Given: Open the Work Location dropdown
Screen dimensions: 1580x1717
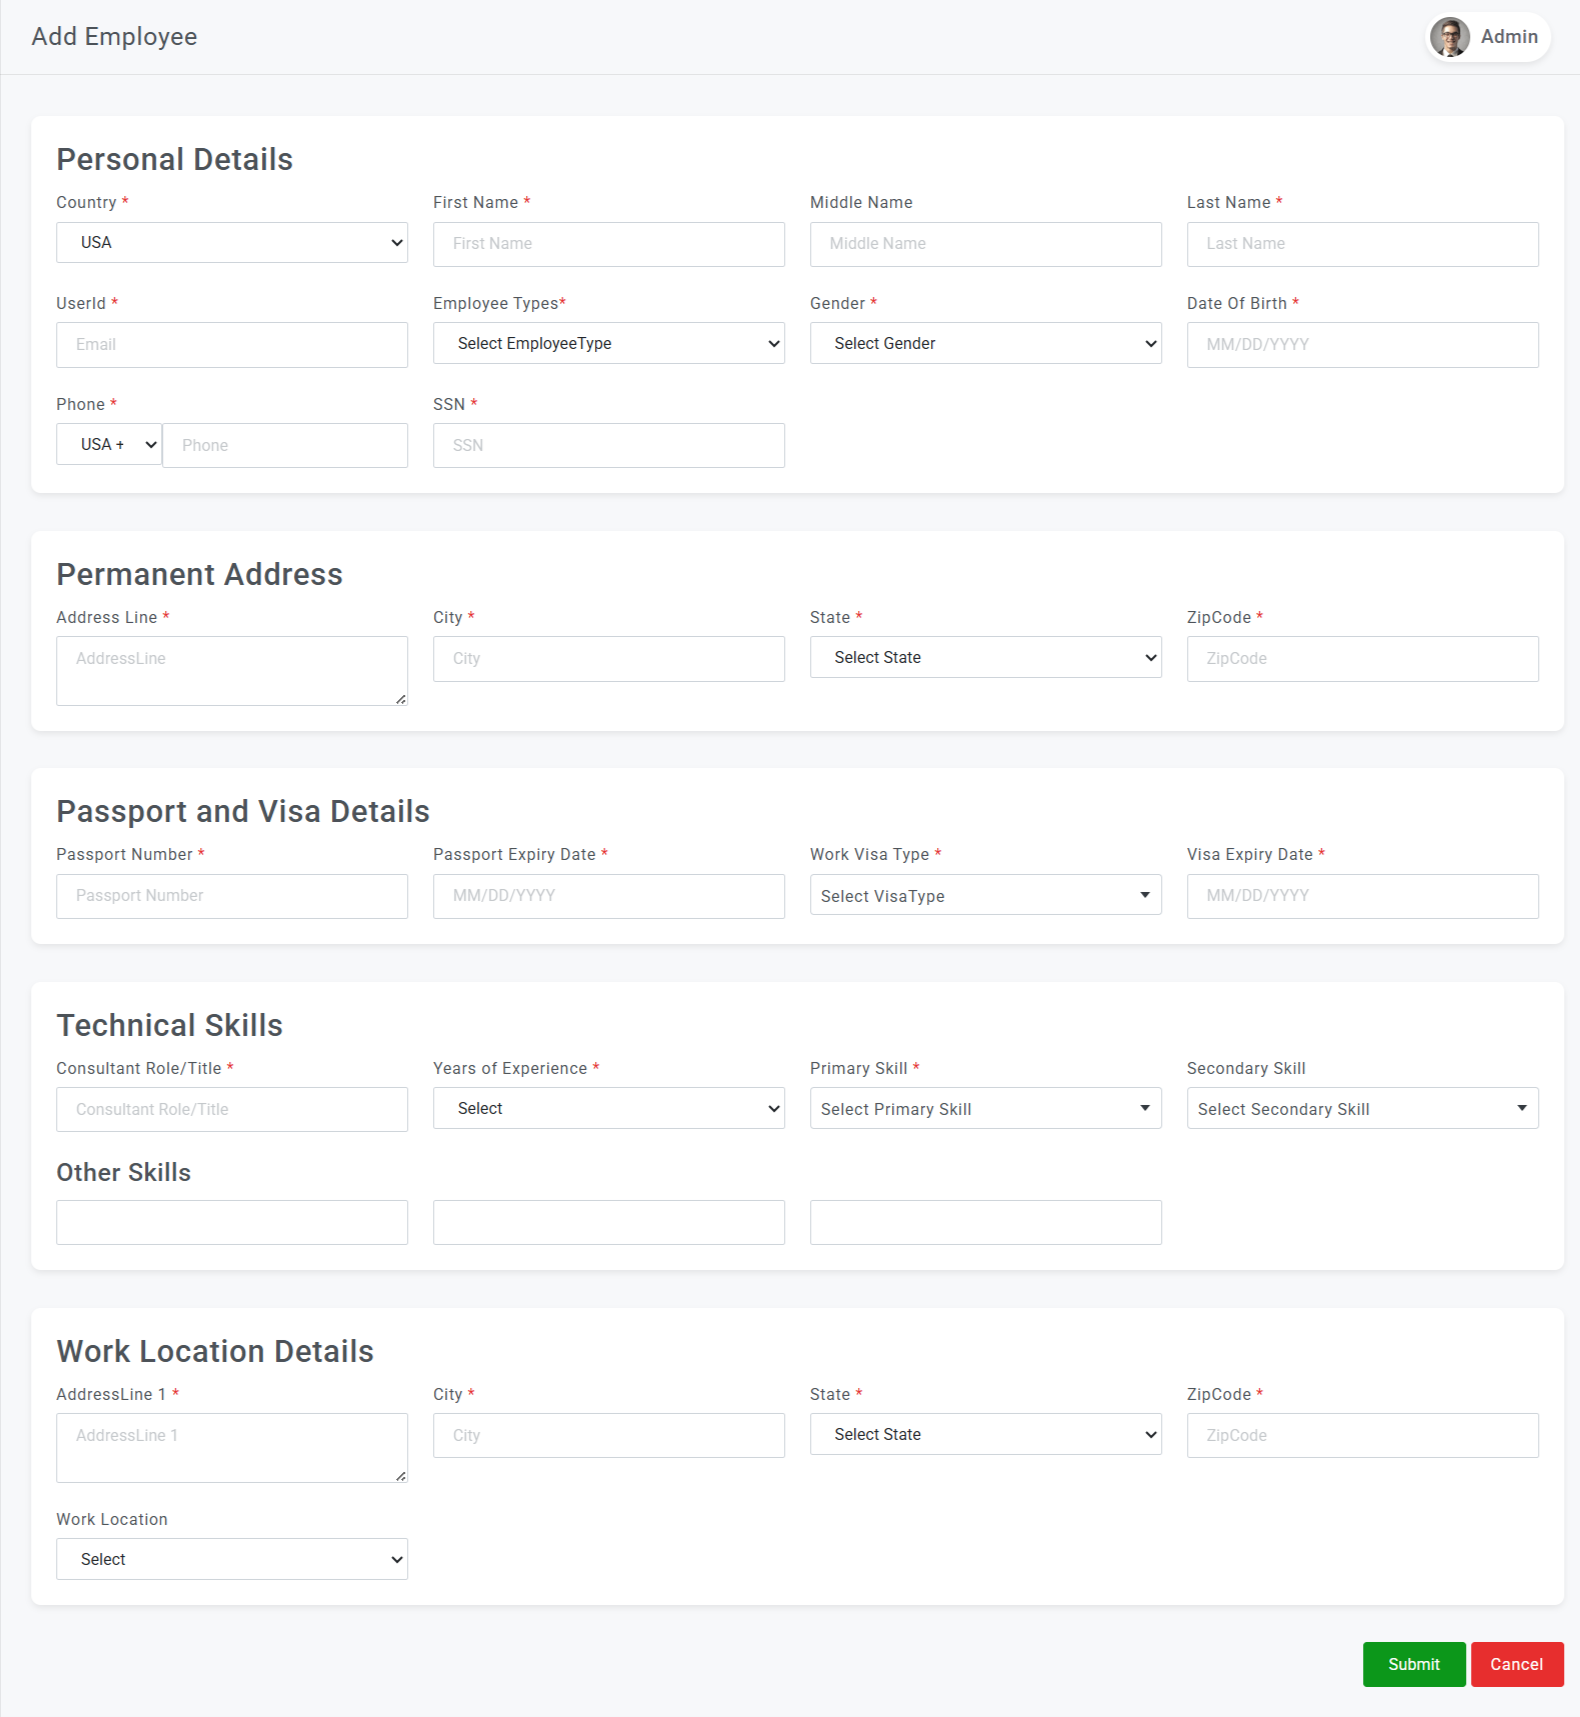Looking at the screenshot, I should pos(231,1560).
